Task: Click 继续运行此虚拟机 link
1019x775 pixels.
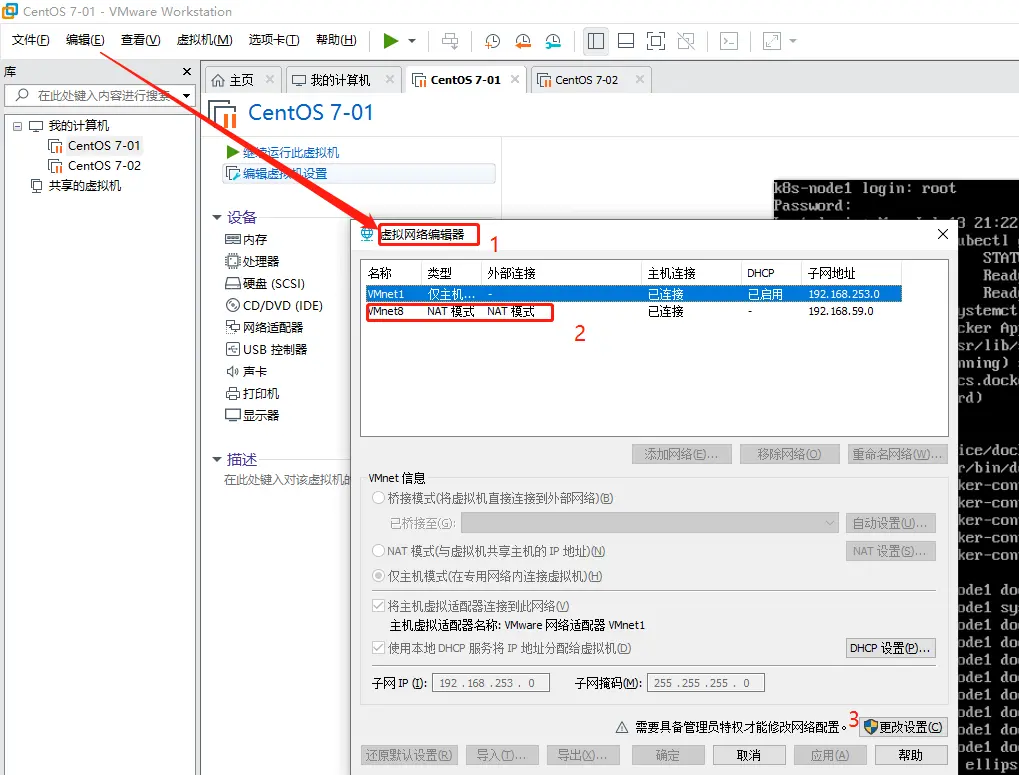Action: [290, 153]
